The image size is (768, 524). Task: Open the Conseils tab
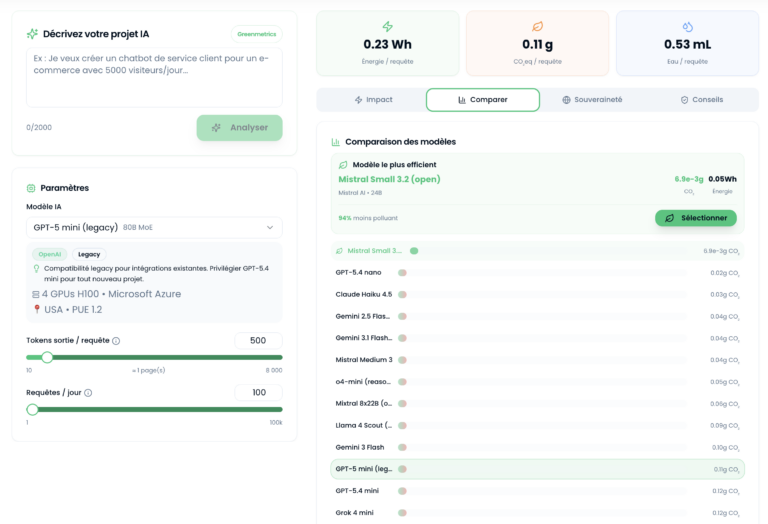(702, 100)
